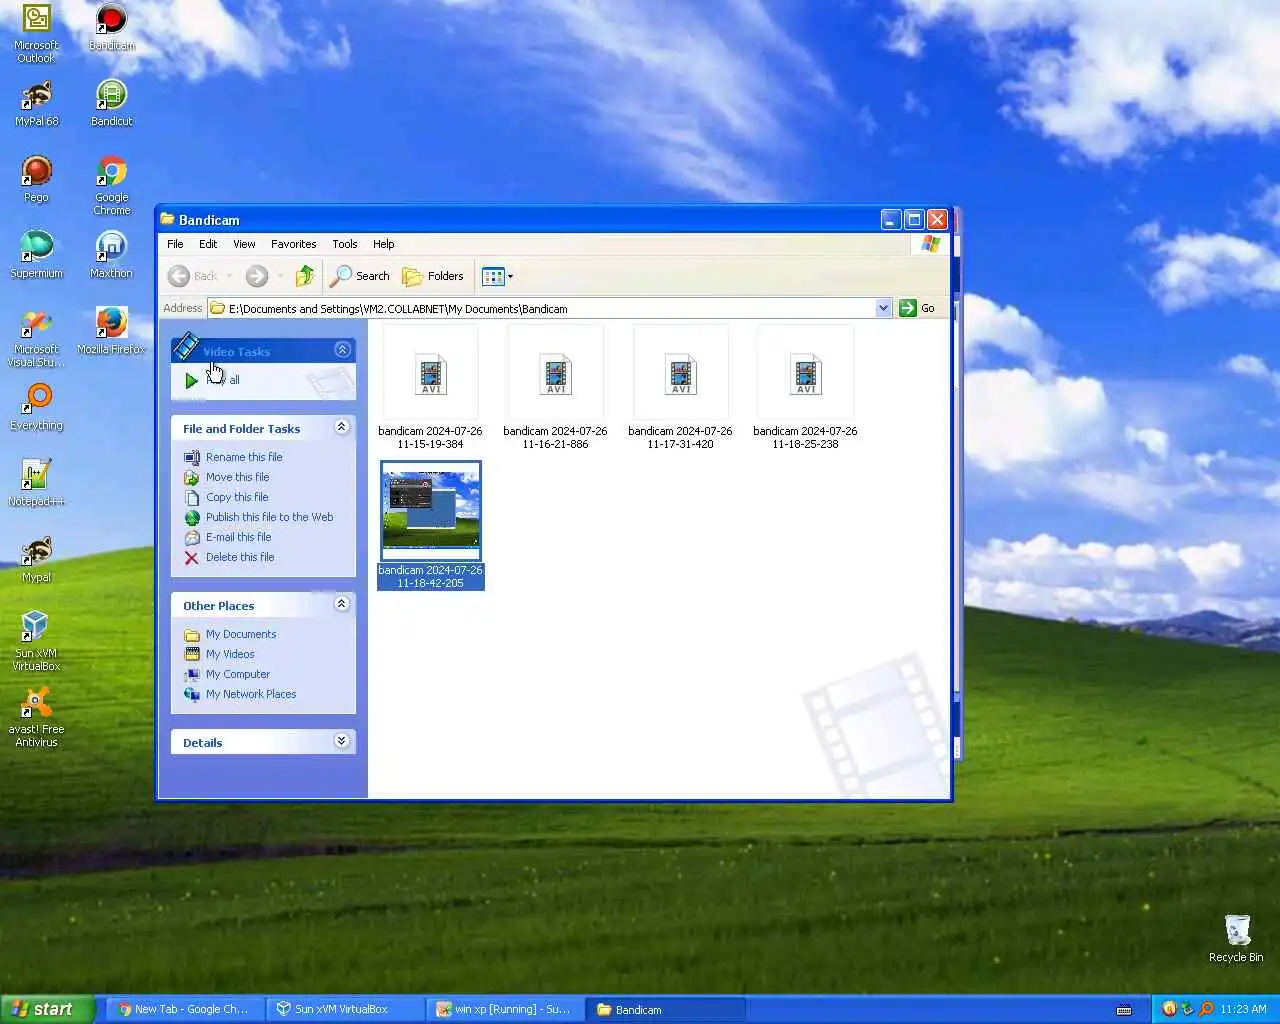Collapse the Other Places panel

pos(342,604)
